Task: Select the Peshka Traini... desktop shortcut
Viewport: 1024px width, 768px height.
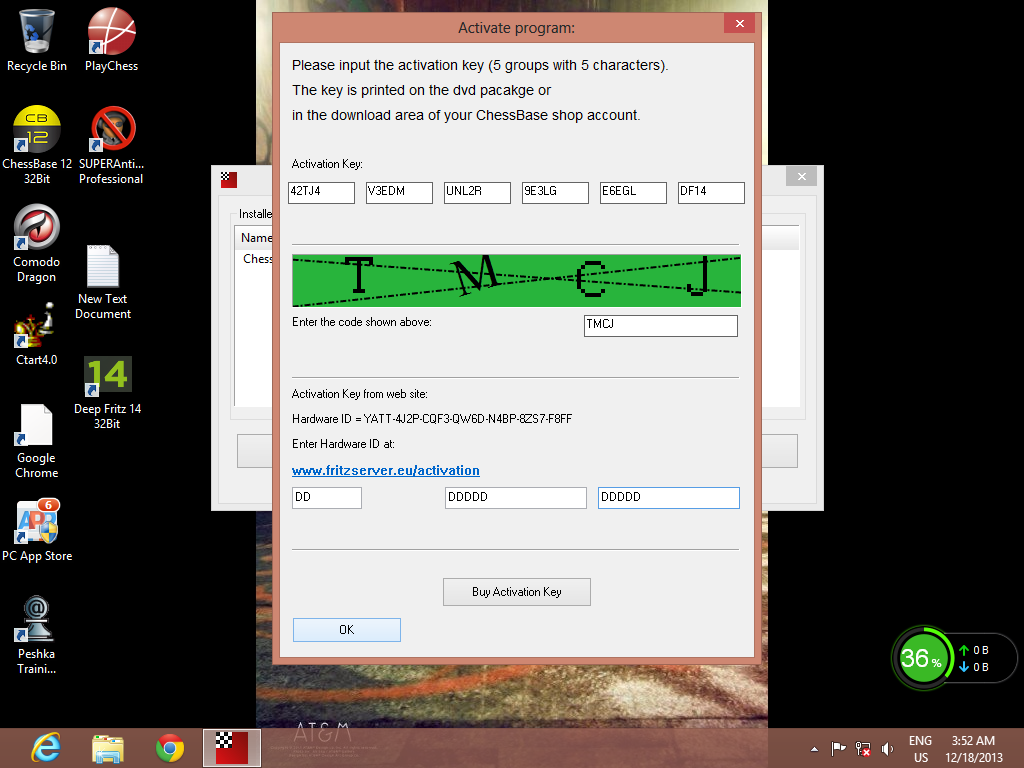Action: (x=37, y=635)
